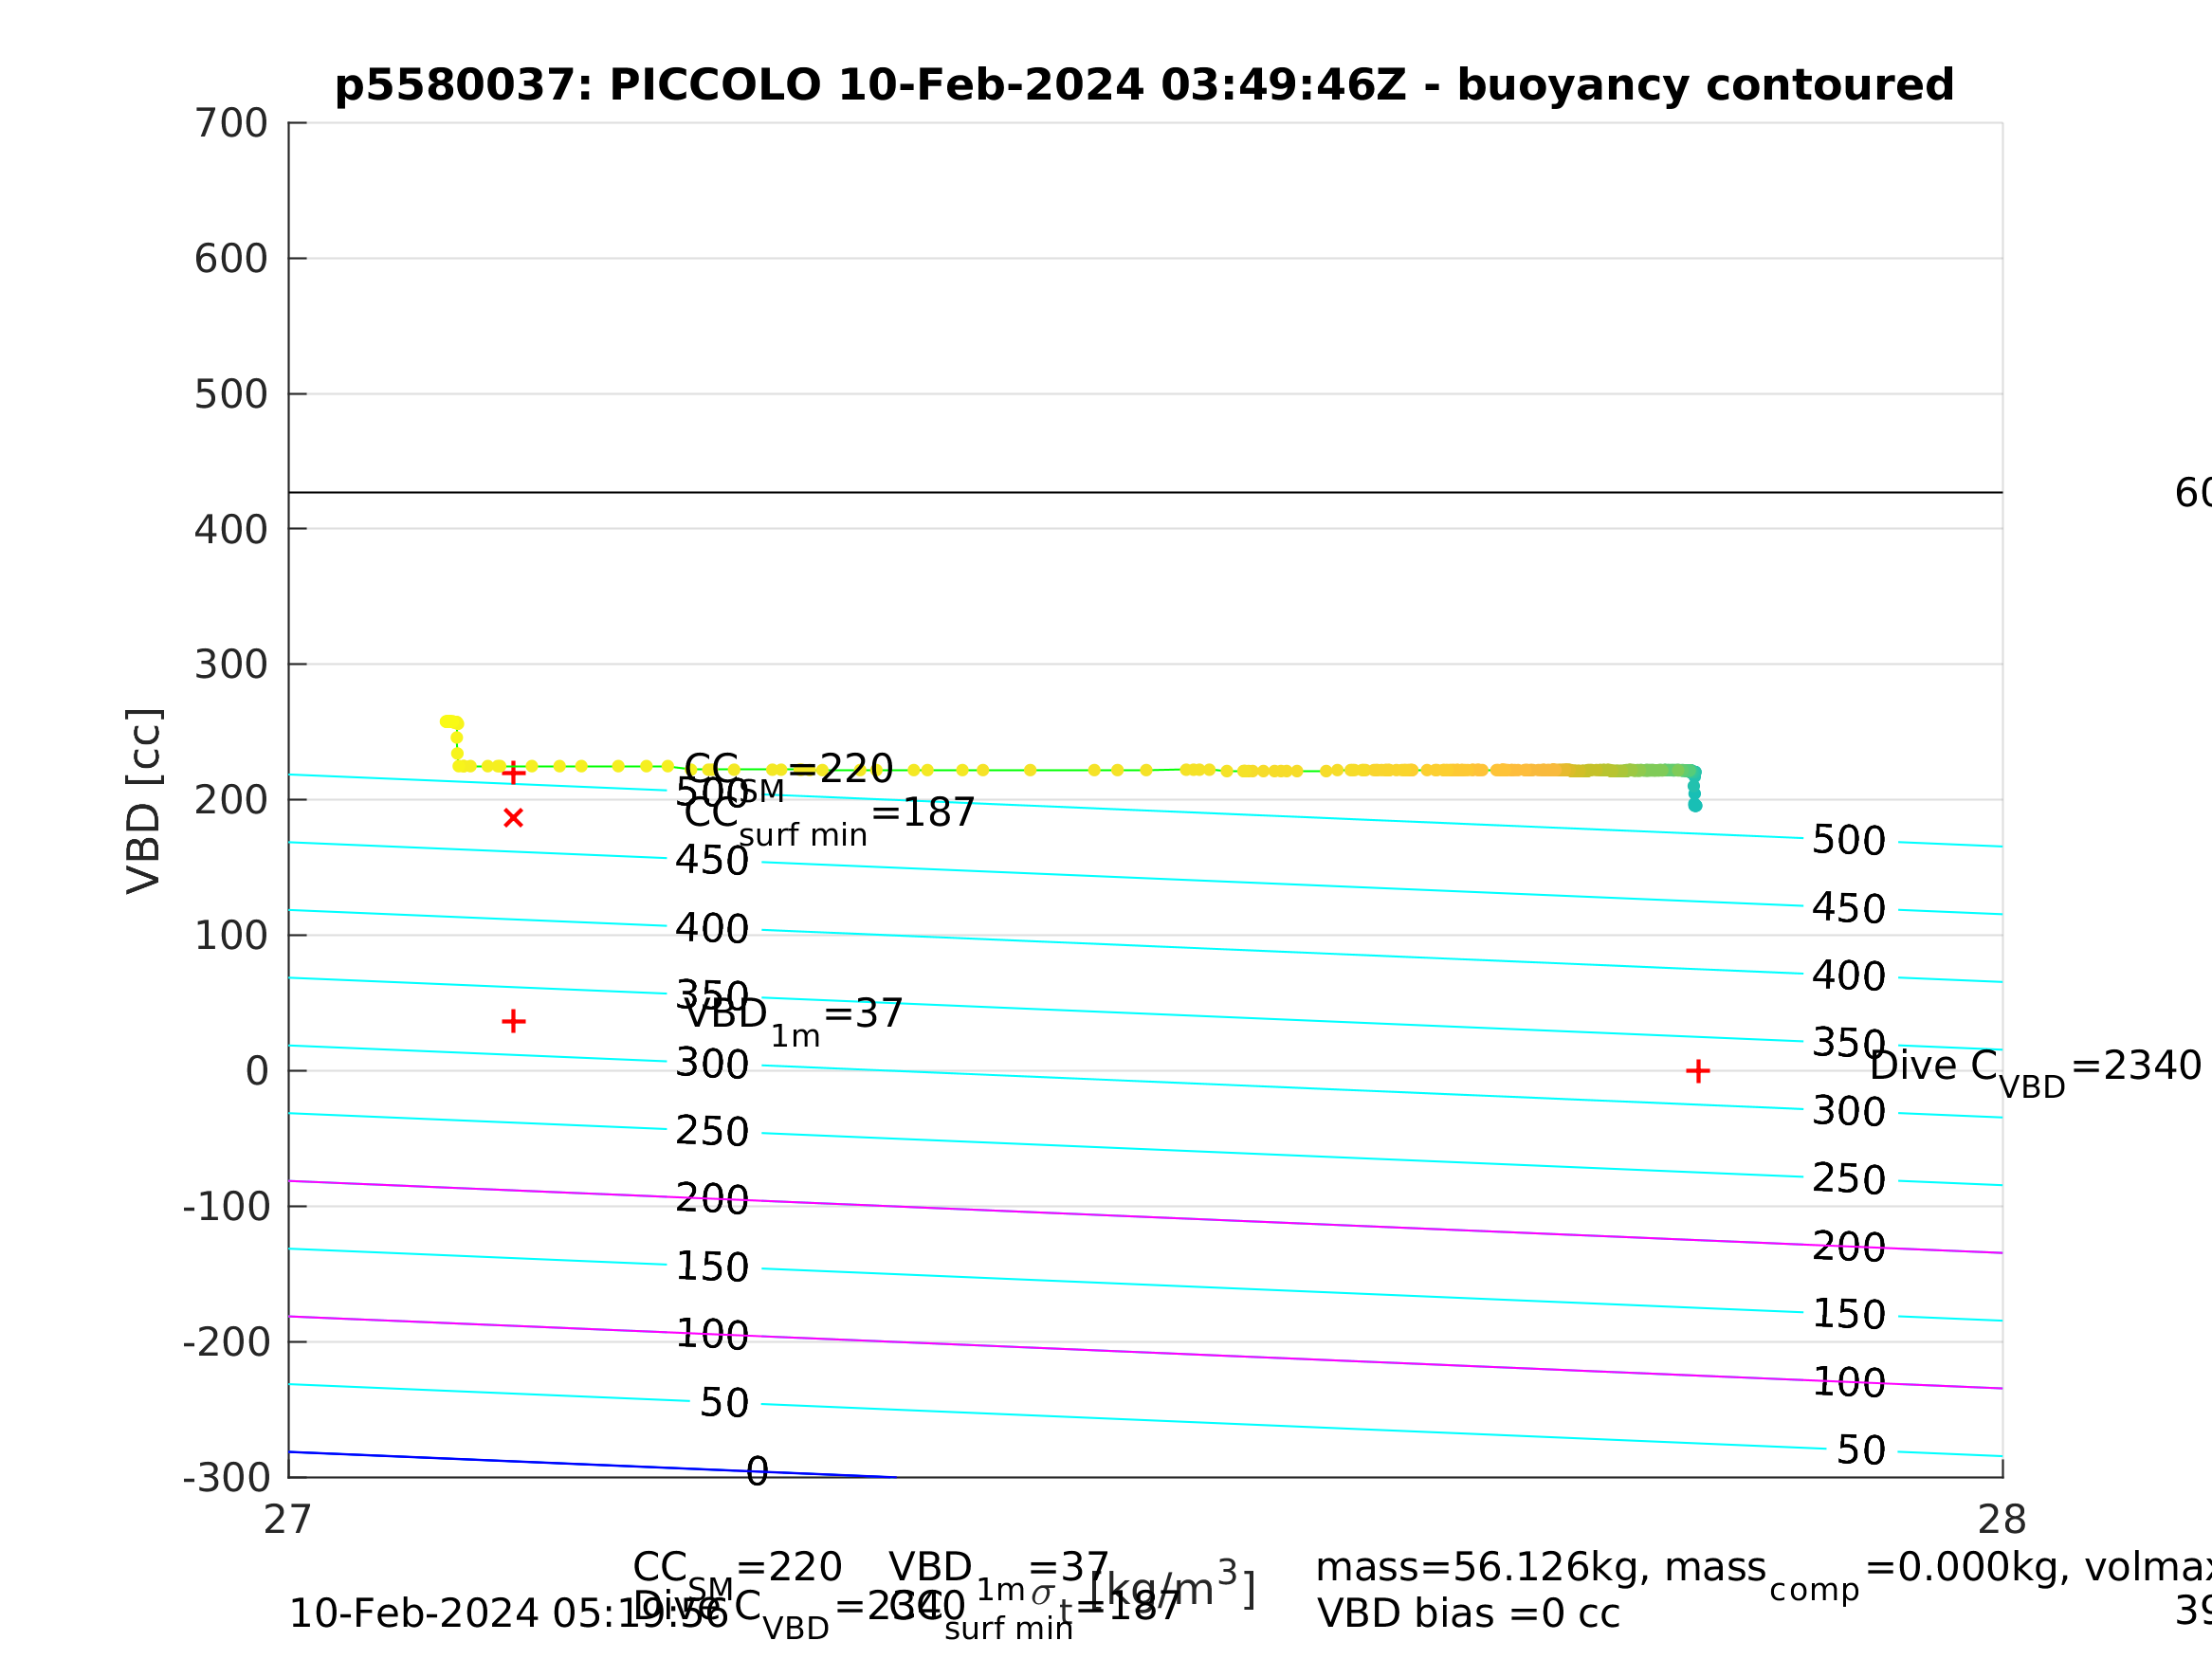
Task: Click the 'VBD_1m=37' annotation inside the plot
Action: (794, 1022)
